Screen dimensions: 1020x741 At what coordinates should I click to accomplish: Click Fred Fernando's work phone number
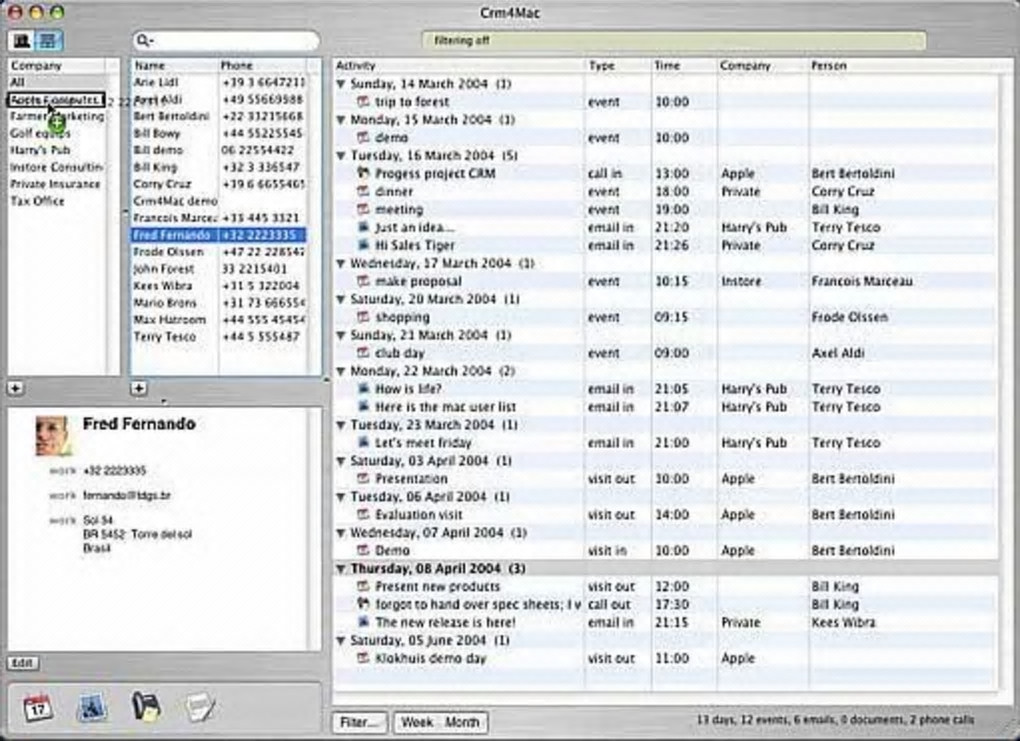click(114, 470)
